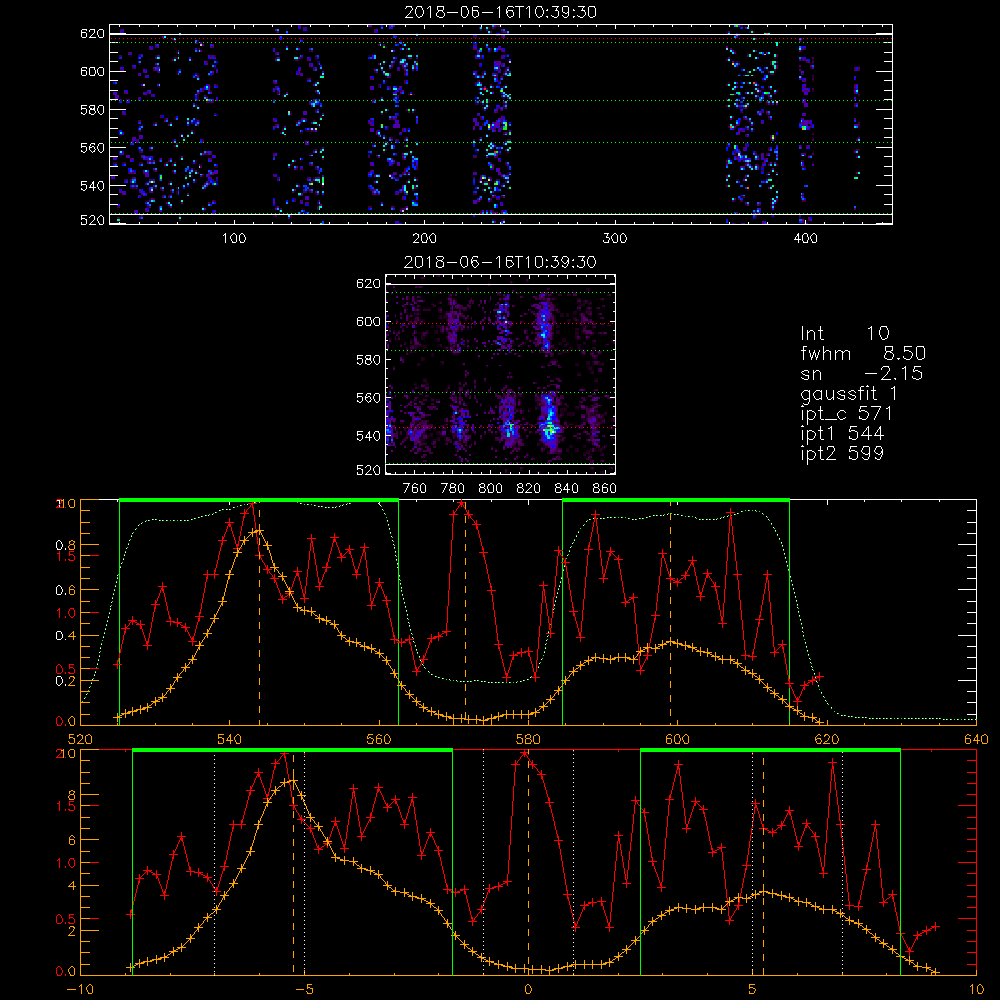Click x-axis label 800 under small image
The image size is (1000, 1000).
click(490, 489)
